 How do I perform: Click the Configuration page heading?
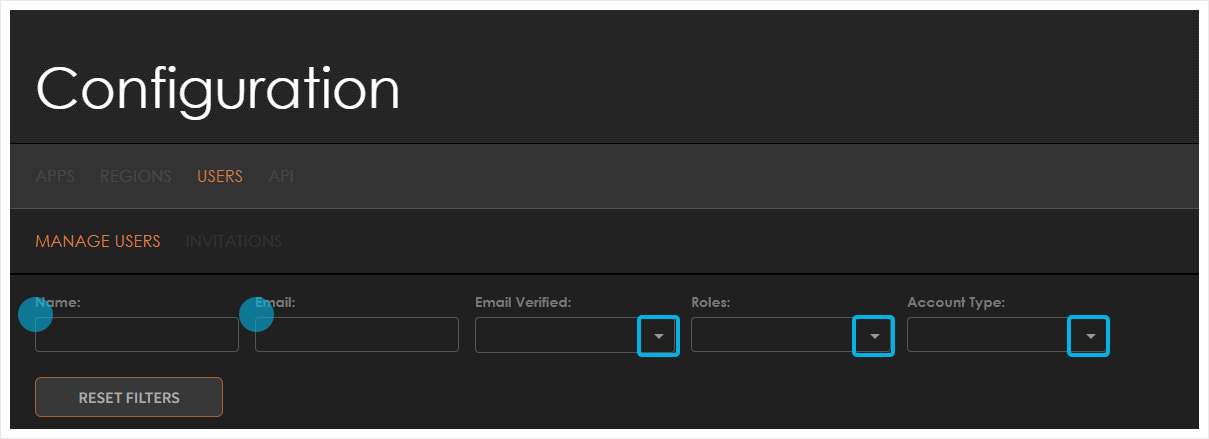pyautogui.click(x=218, y=88)
